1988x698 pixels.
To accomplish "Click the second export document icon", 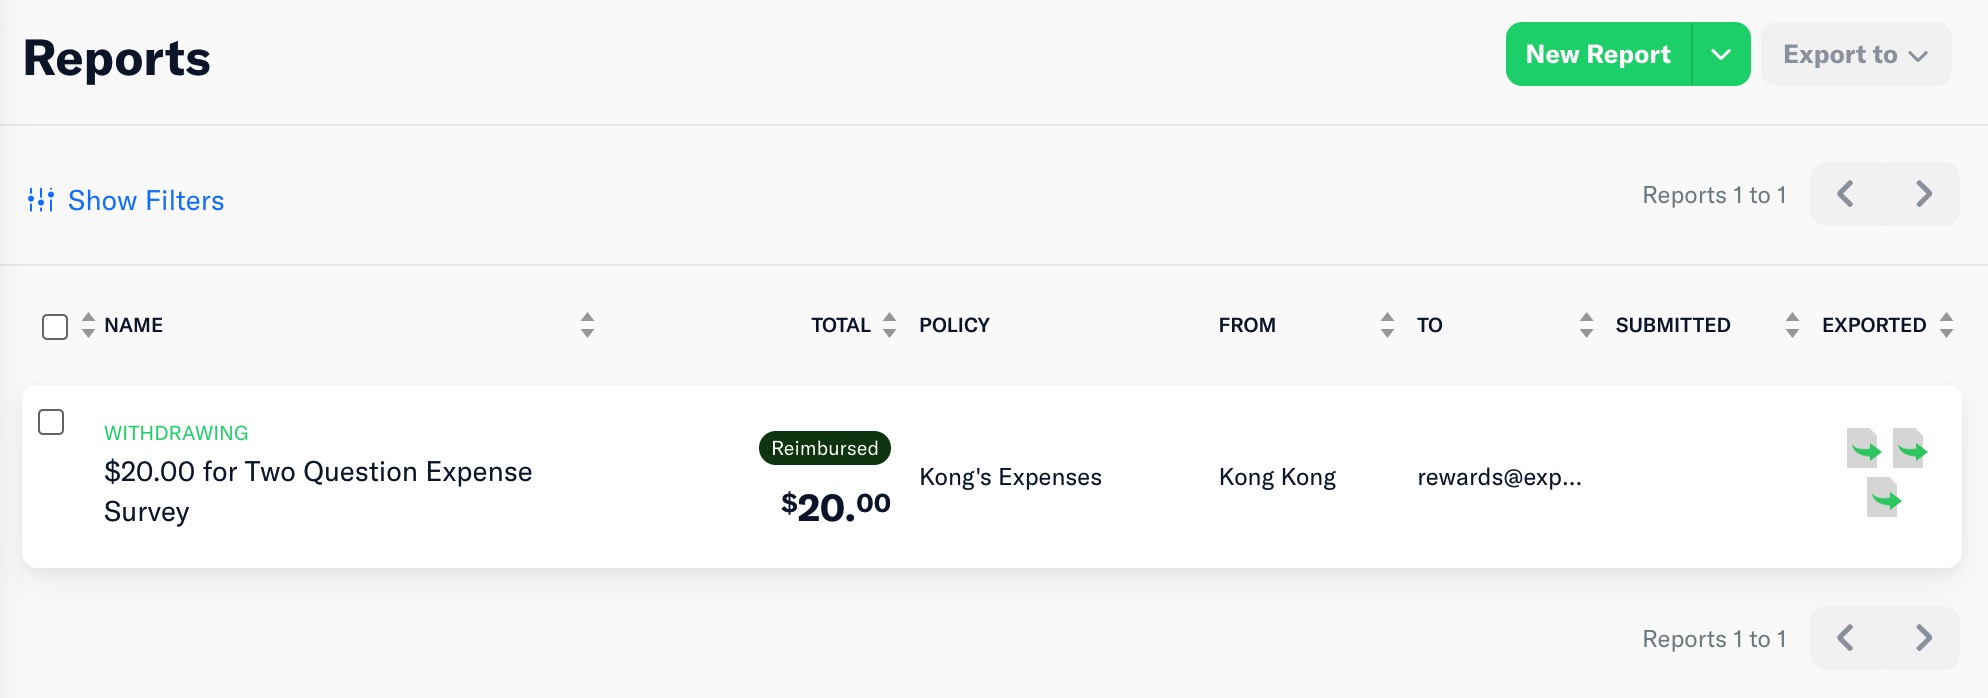I will (1910, 449).
